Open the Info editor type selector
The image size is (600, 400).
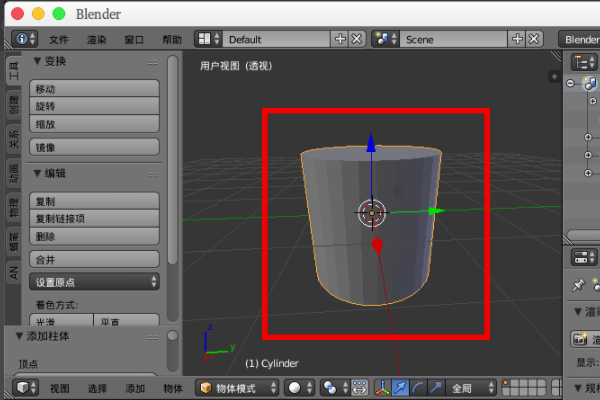[x=24, y=39]
